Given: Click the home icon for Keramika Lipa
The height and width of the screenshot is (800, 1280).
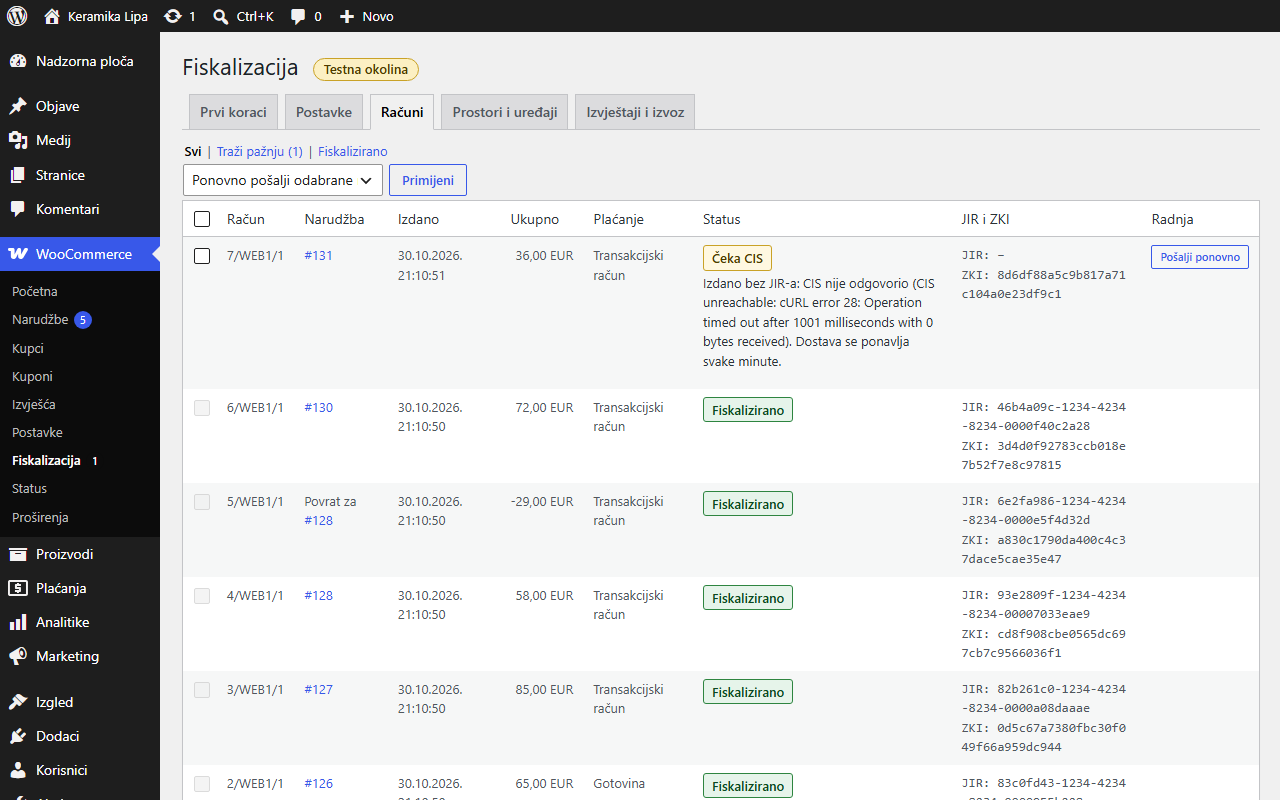Looking at the screenshot, I should pyautogui.click(x=52, y=16).
